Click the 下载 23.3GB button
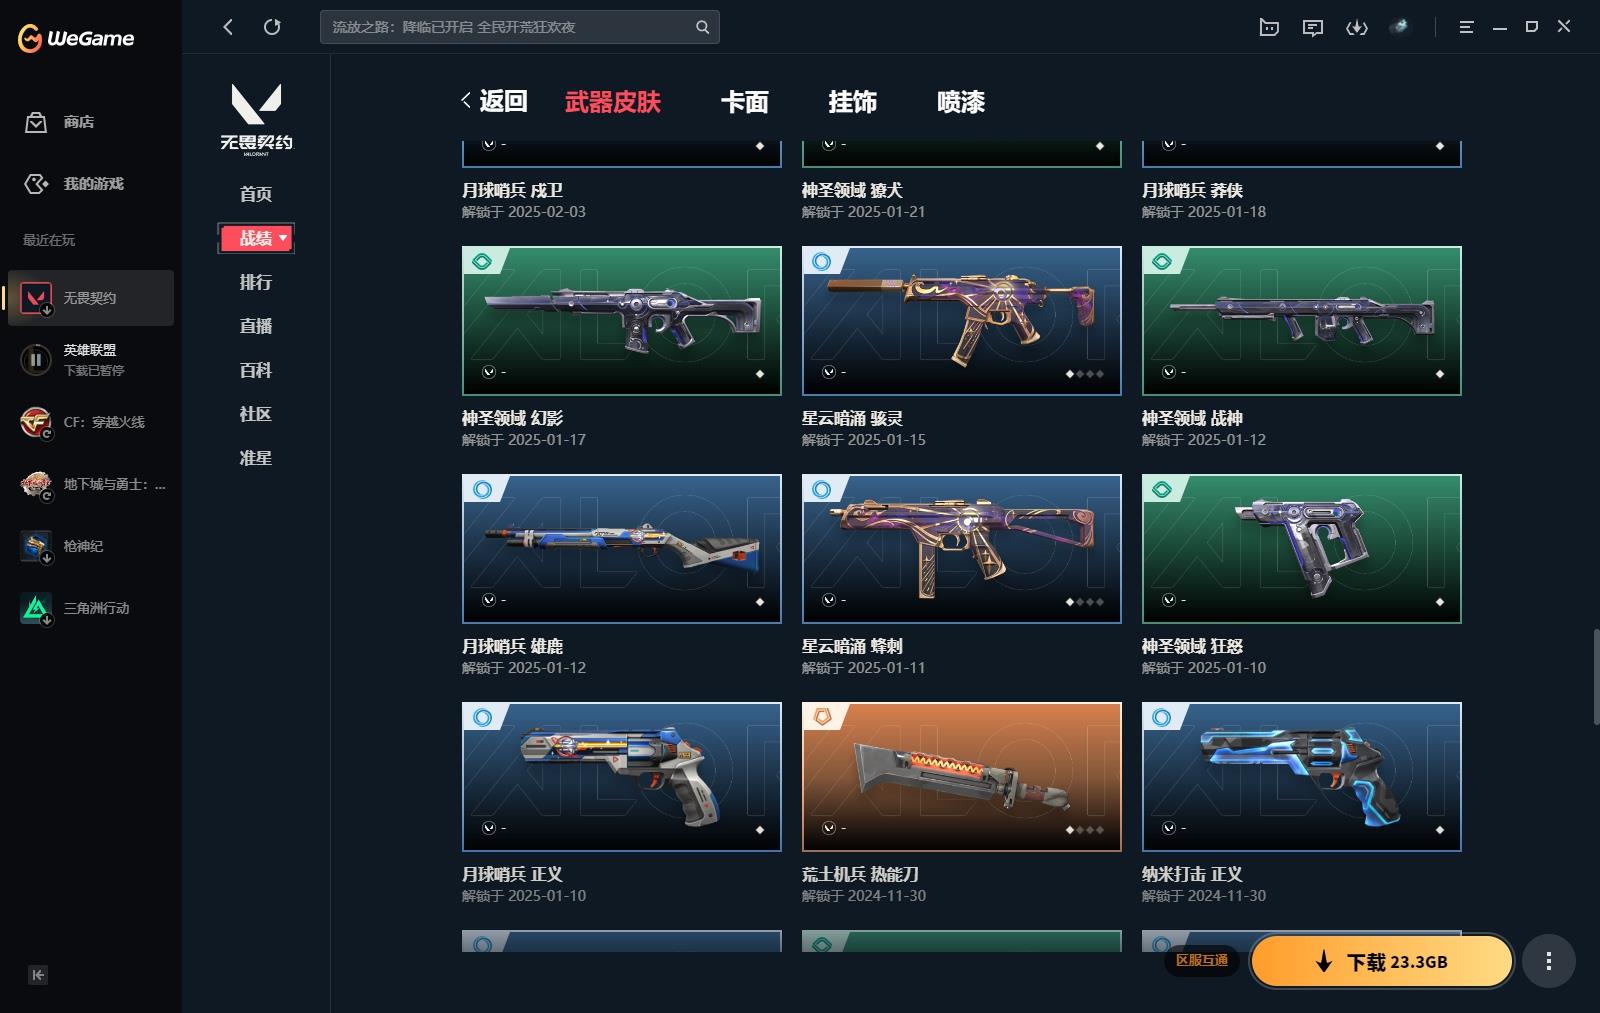Viewport: 1600px width, 1013px height. 1382,961
